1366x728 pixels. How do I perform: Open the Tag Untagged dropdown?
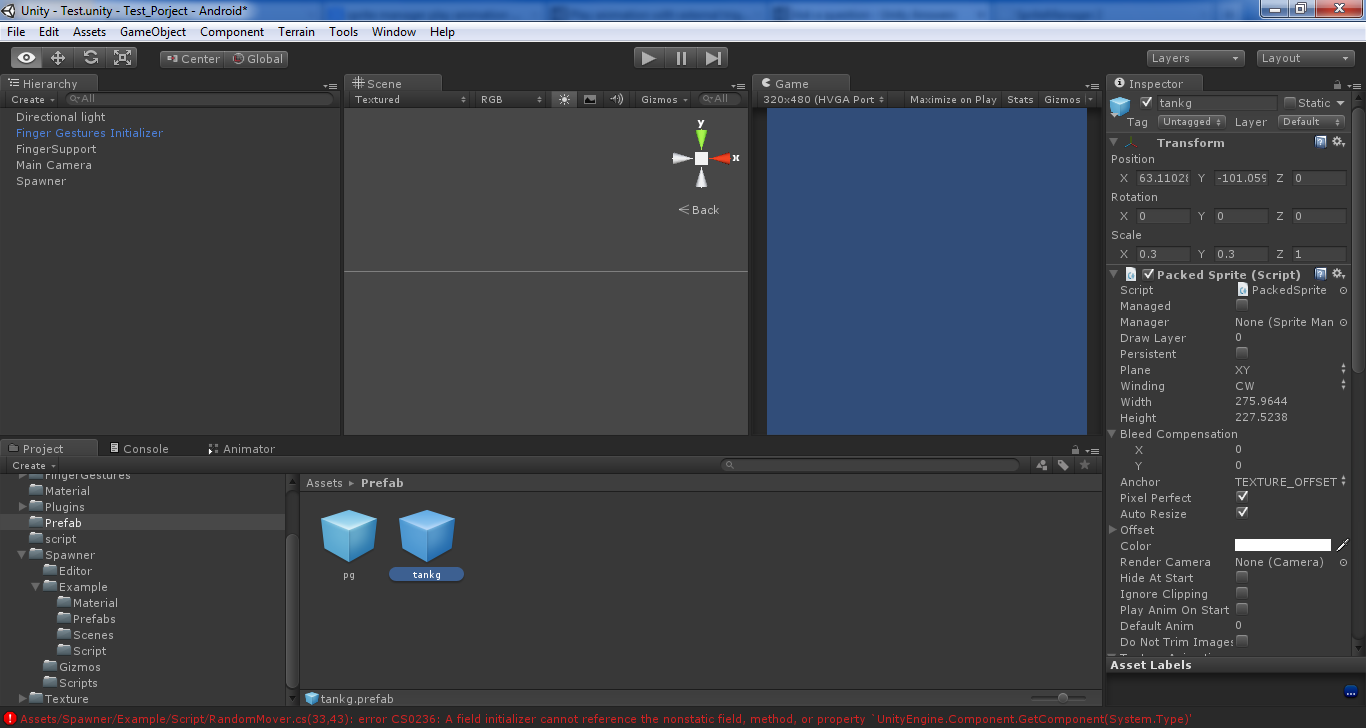coord(1191,122)
